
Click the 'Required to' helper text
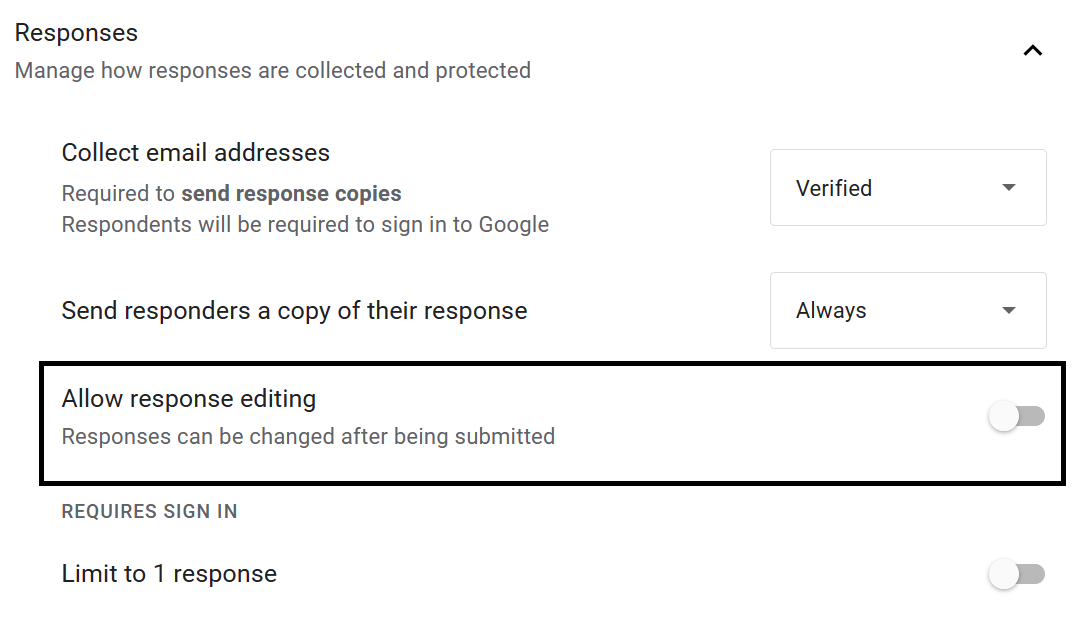coord(118,194)
